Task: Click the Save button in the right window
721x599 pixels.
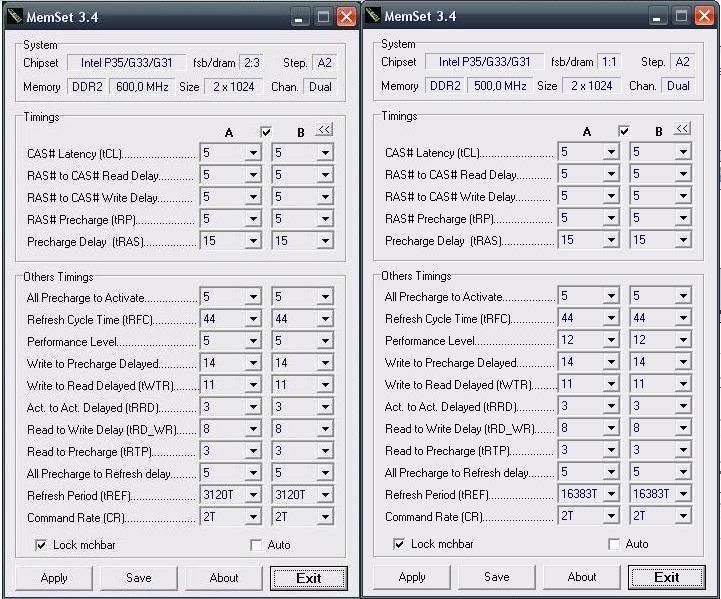Action: 497,577
